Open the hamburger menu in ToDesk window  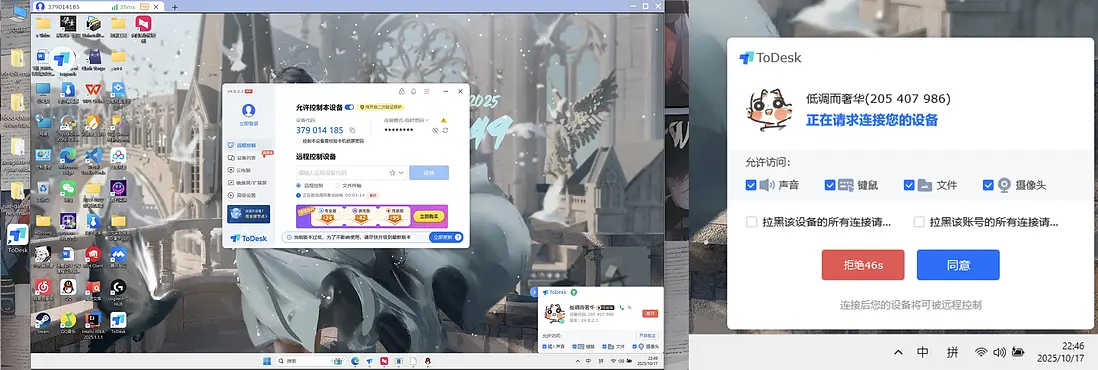(426, 91)
